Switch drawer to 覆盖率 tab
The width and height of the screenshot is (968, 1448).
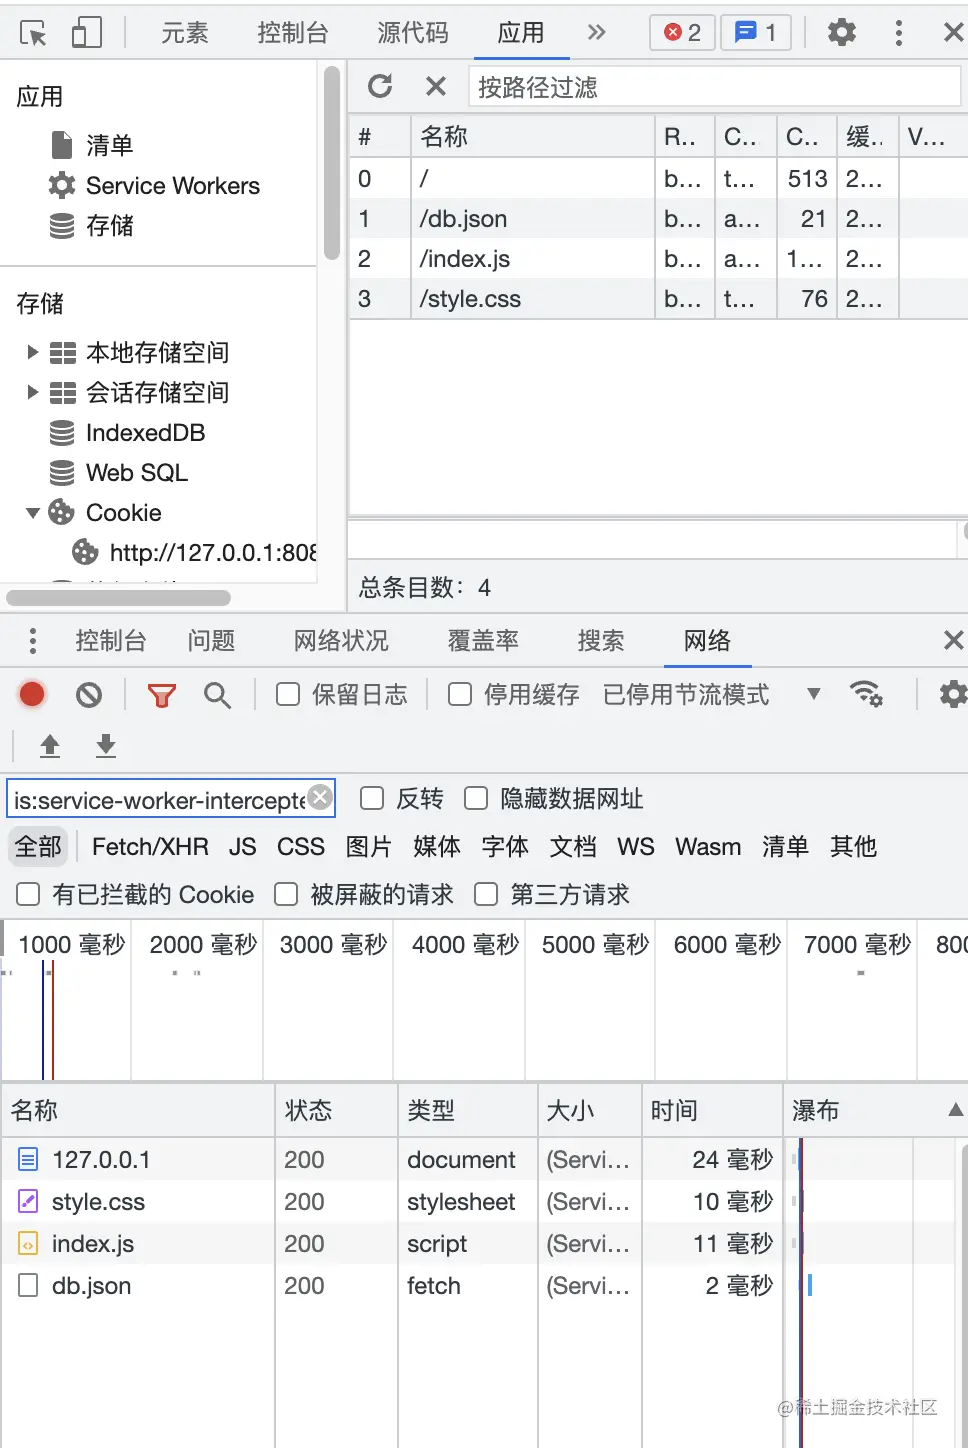tap(483, 640)
